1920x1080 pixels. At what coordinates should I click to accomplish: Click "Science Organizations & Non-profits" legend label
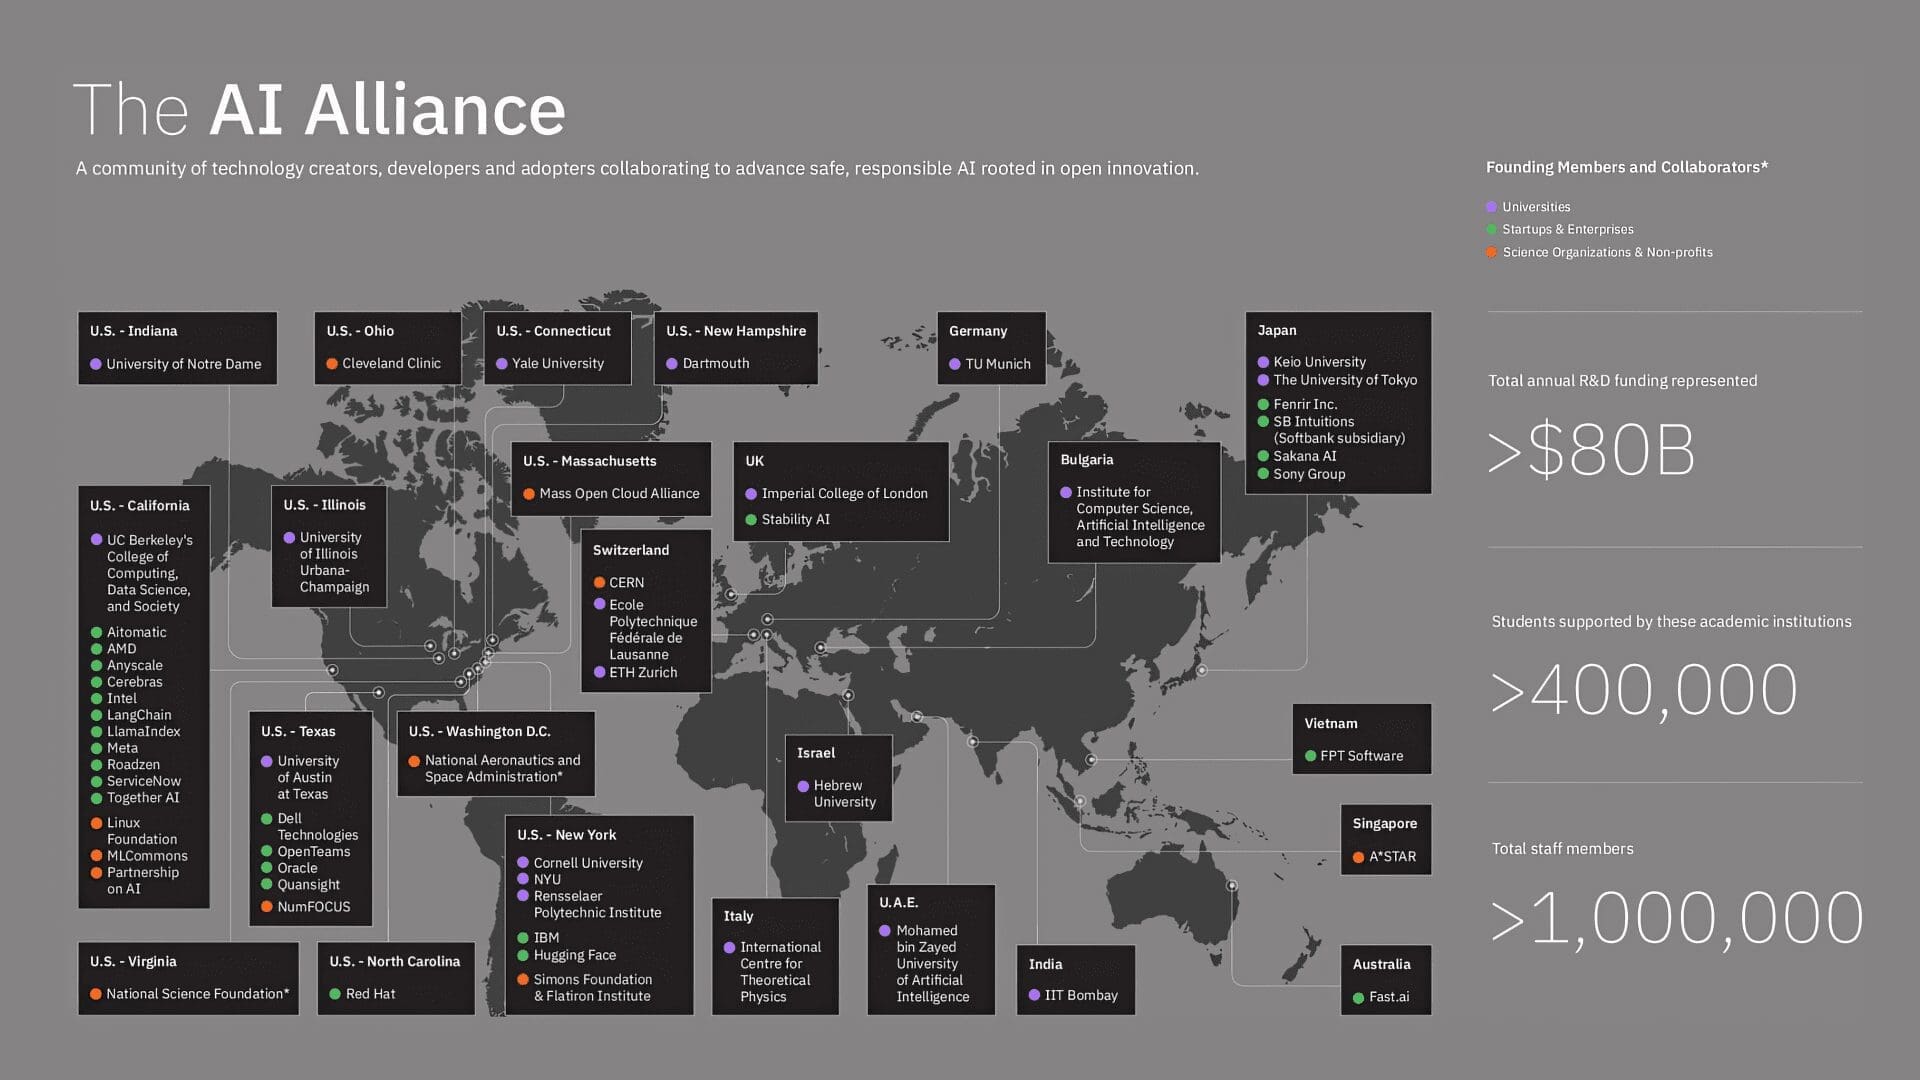[x=1607, y=253]
